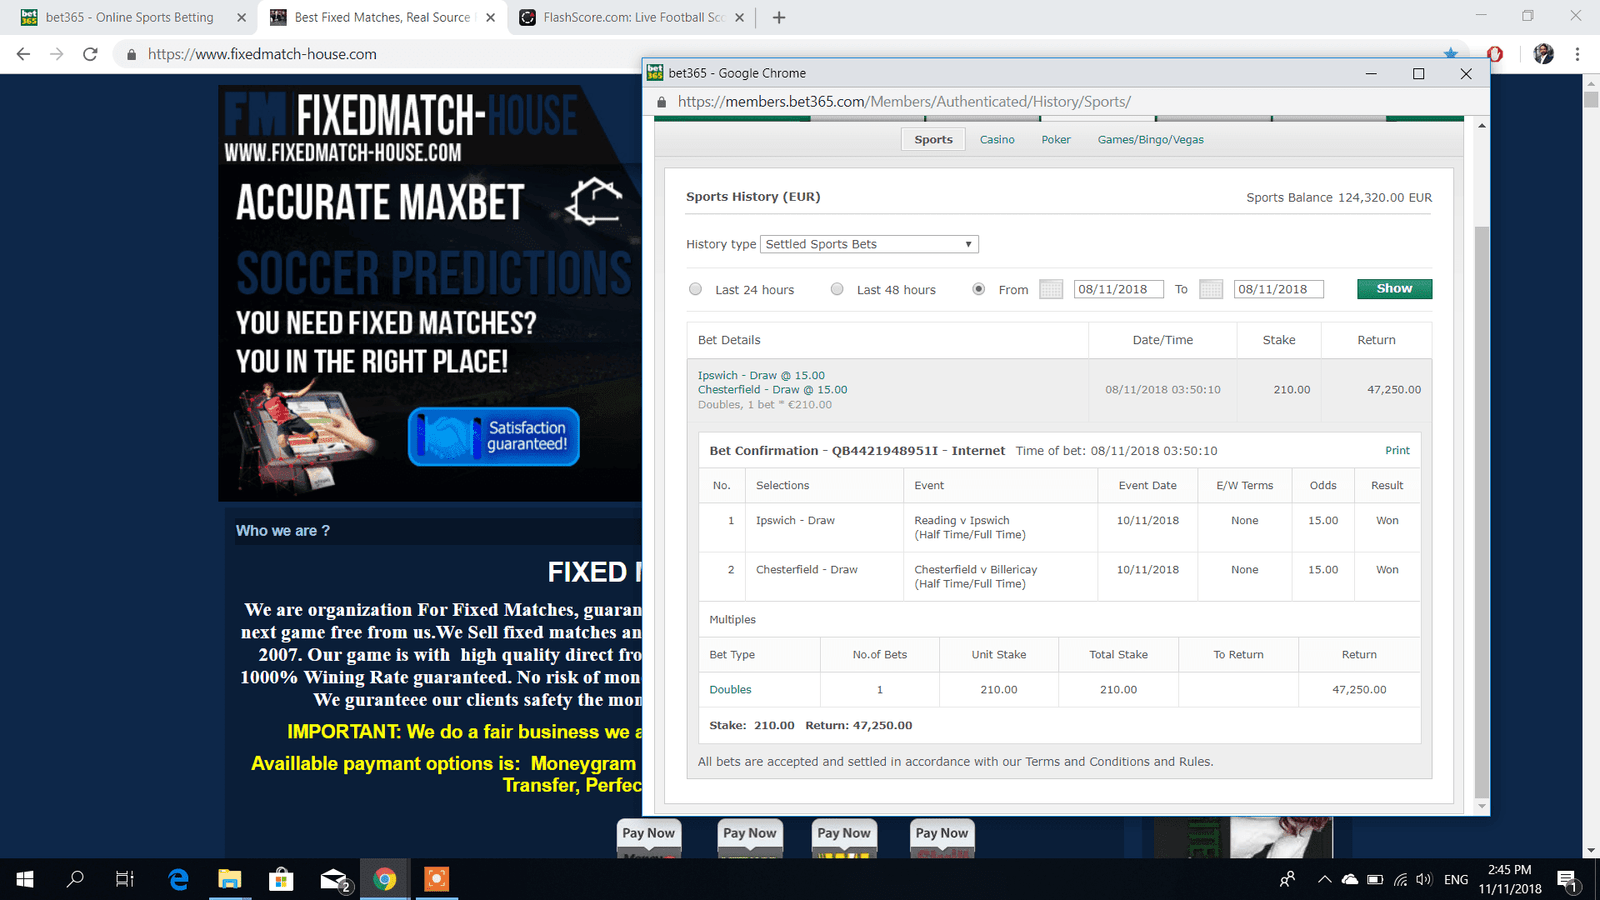Image resolution: width=1600 pixels, height=900 pixels.
Task: Switch to the Casino history tab
Action: 996,140
